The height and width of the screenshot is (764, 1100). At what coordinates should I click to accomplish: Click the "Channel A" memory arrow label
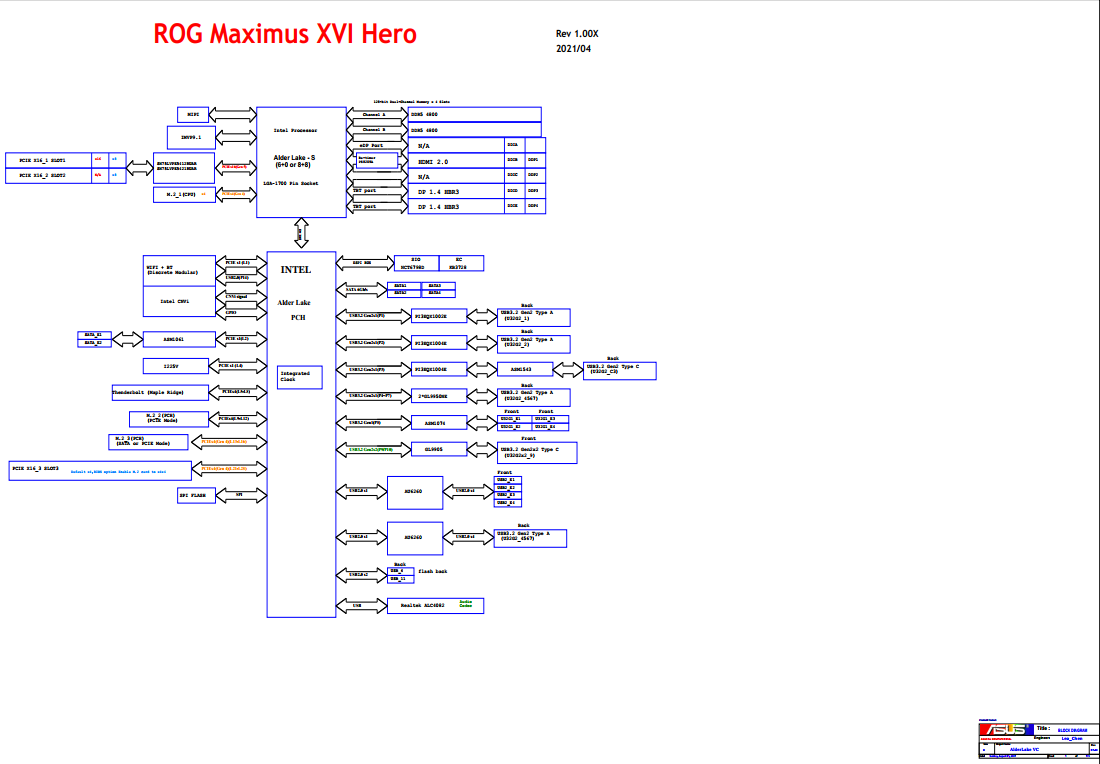click(x=374, y=114)
